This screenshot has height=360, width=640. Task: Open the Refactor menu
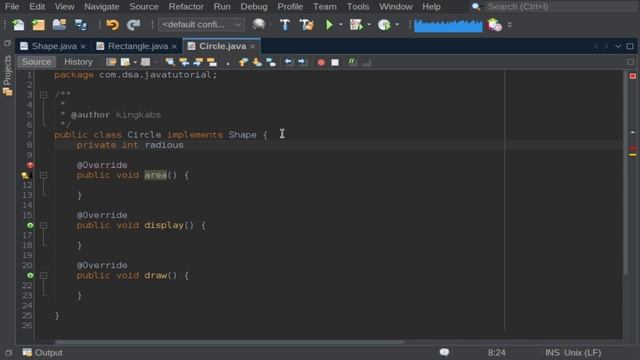(x=186, y=7)
